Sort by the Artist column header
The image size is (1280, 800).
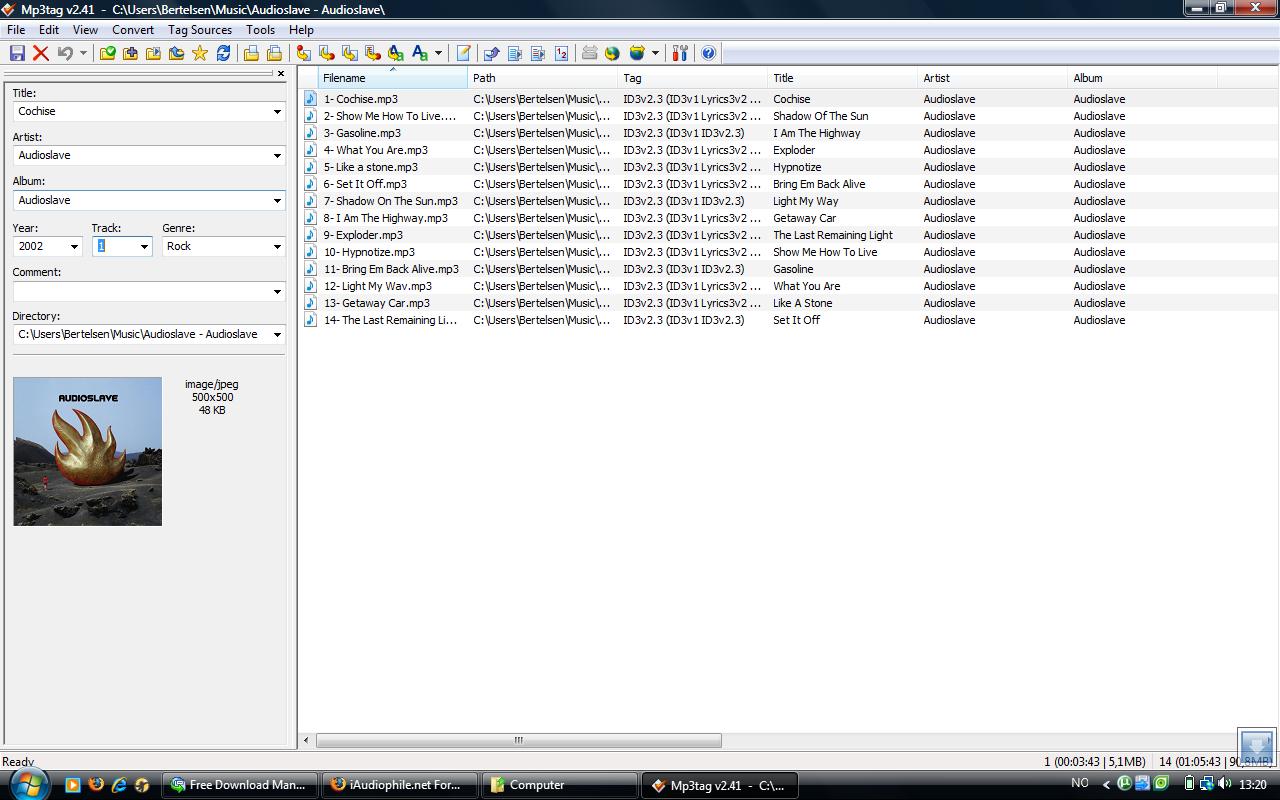coord(993,78)
